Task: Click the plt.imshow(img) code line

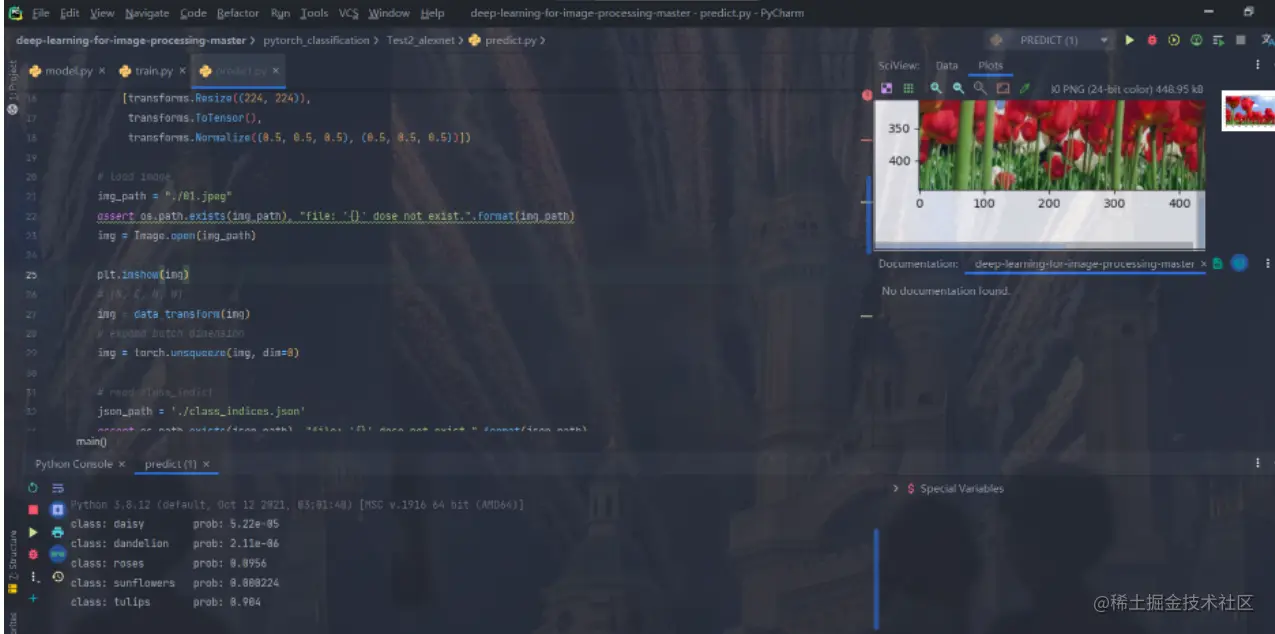Action: pos(143,274)
